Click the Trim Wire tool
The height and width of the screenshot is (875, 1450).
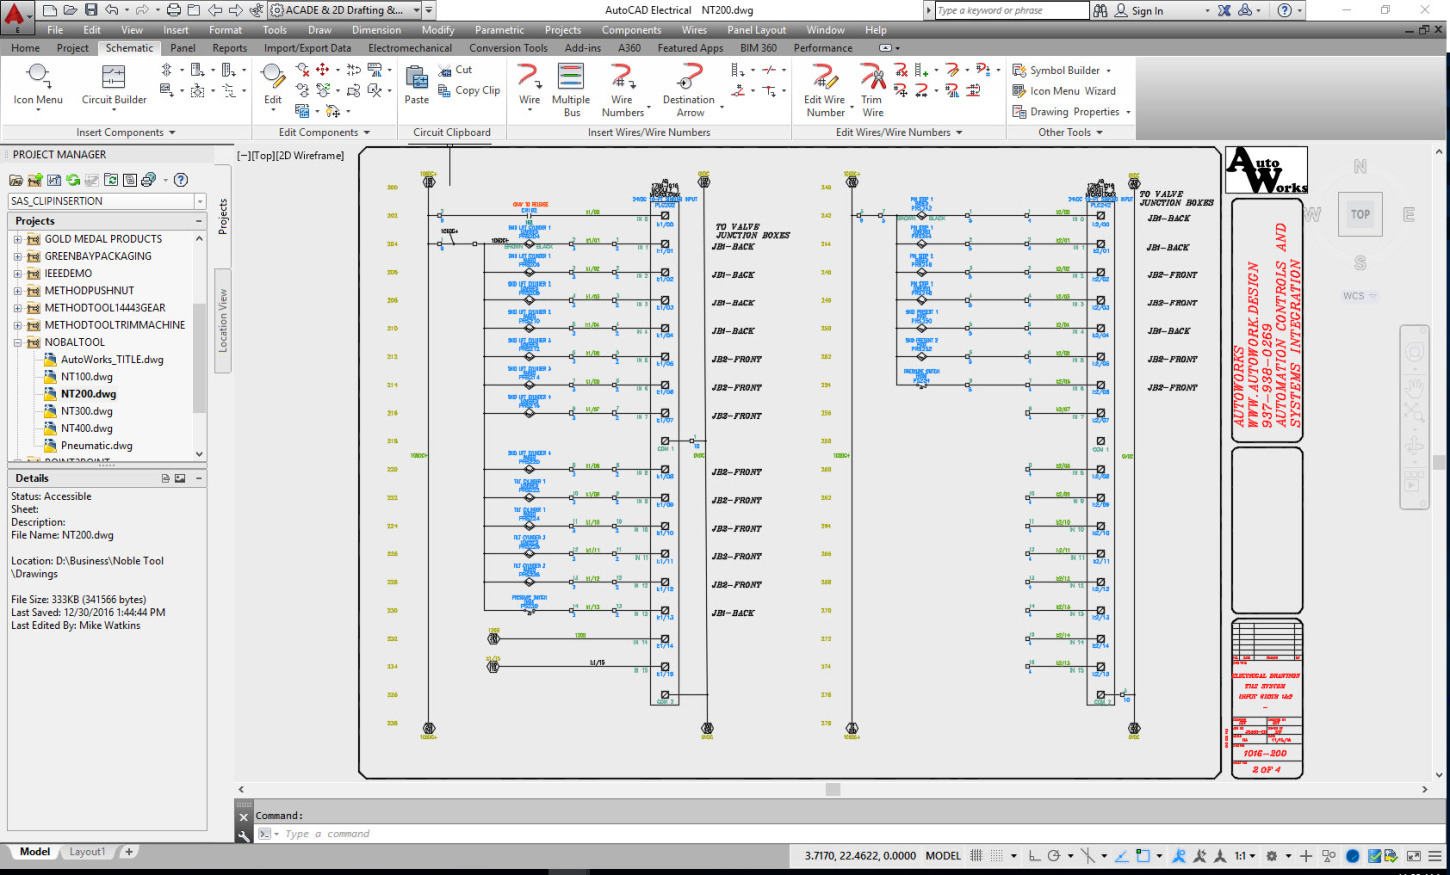(x=872, y=90)
